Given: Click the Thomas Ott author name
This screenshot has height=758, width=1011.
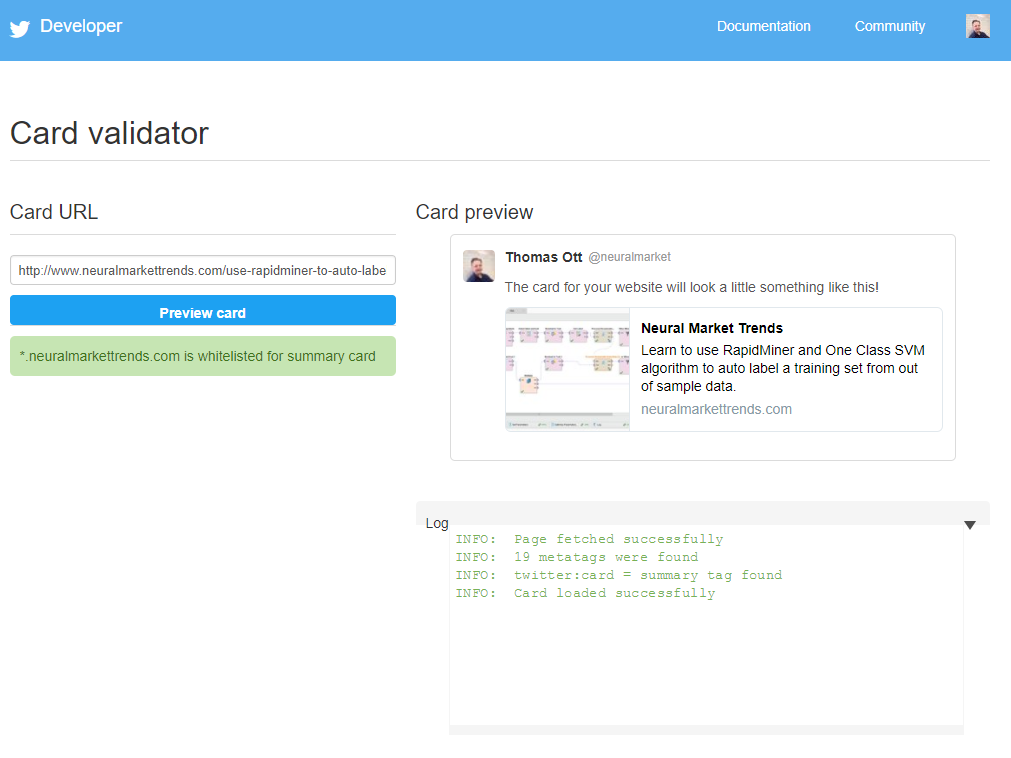Looking at the screenshot, I should (544, 257).
